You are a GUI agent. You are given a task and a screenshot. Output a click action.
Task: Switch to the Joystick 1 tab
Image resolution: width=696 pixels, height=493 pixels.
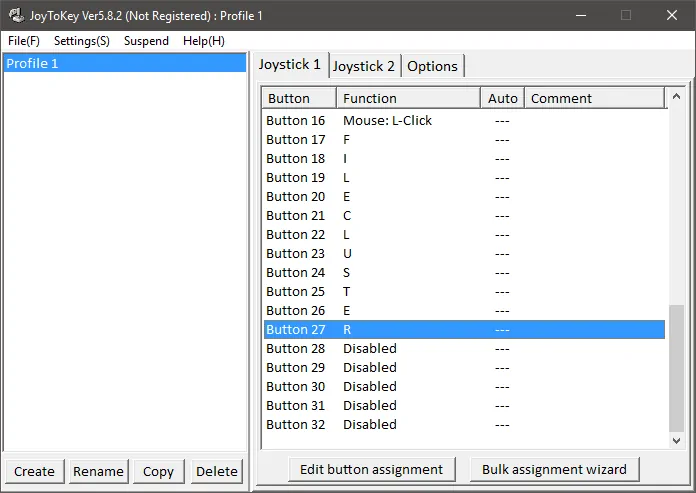point(289,65)
